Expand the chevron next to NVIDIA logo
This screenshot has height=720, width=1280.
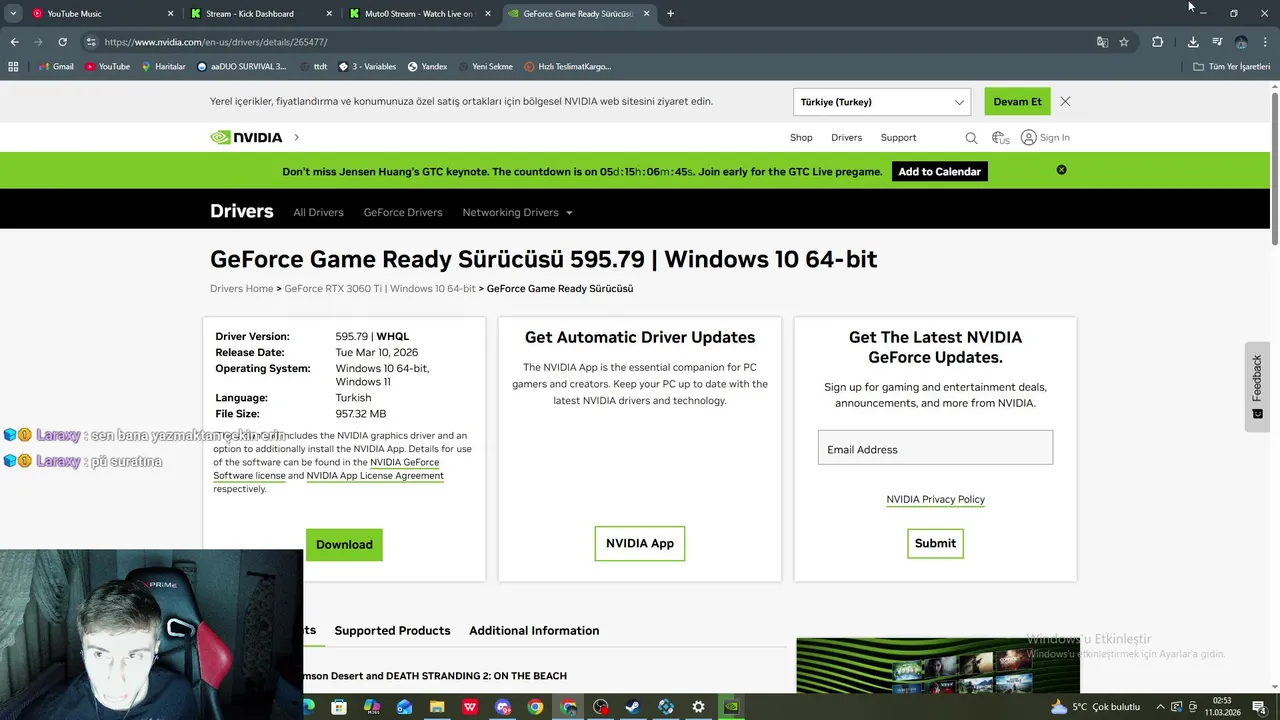click(x=297, y=138)
